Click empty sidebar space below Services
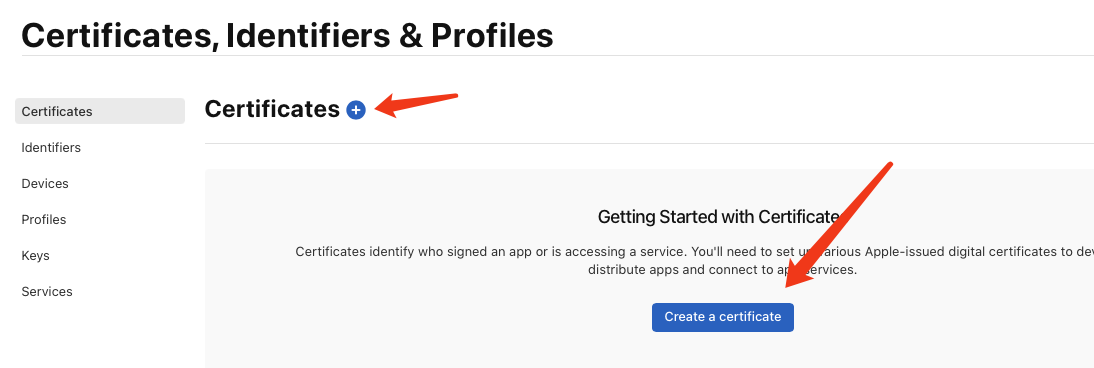Screen dimensions: 1094x368 click(100, 335)
